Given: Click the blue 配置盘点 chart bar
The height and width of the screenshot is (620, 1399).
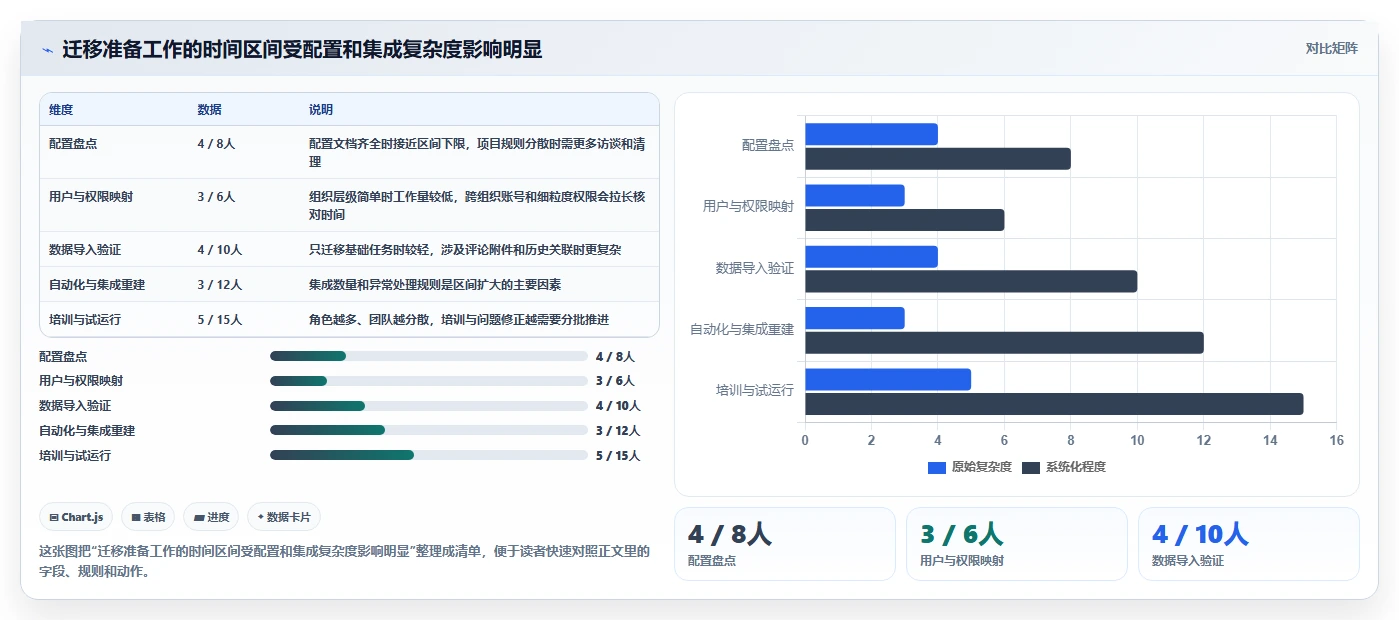Looking at the screenshot, I should click(x=871, y=134).
